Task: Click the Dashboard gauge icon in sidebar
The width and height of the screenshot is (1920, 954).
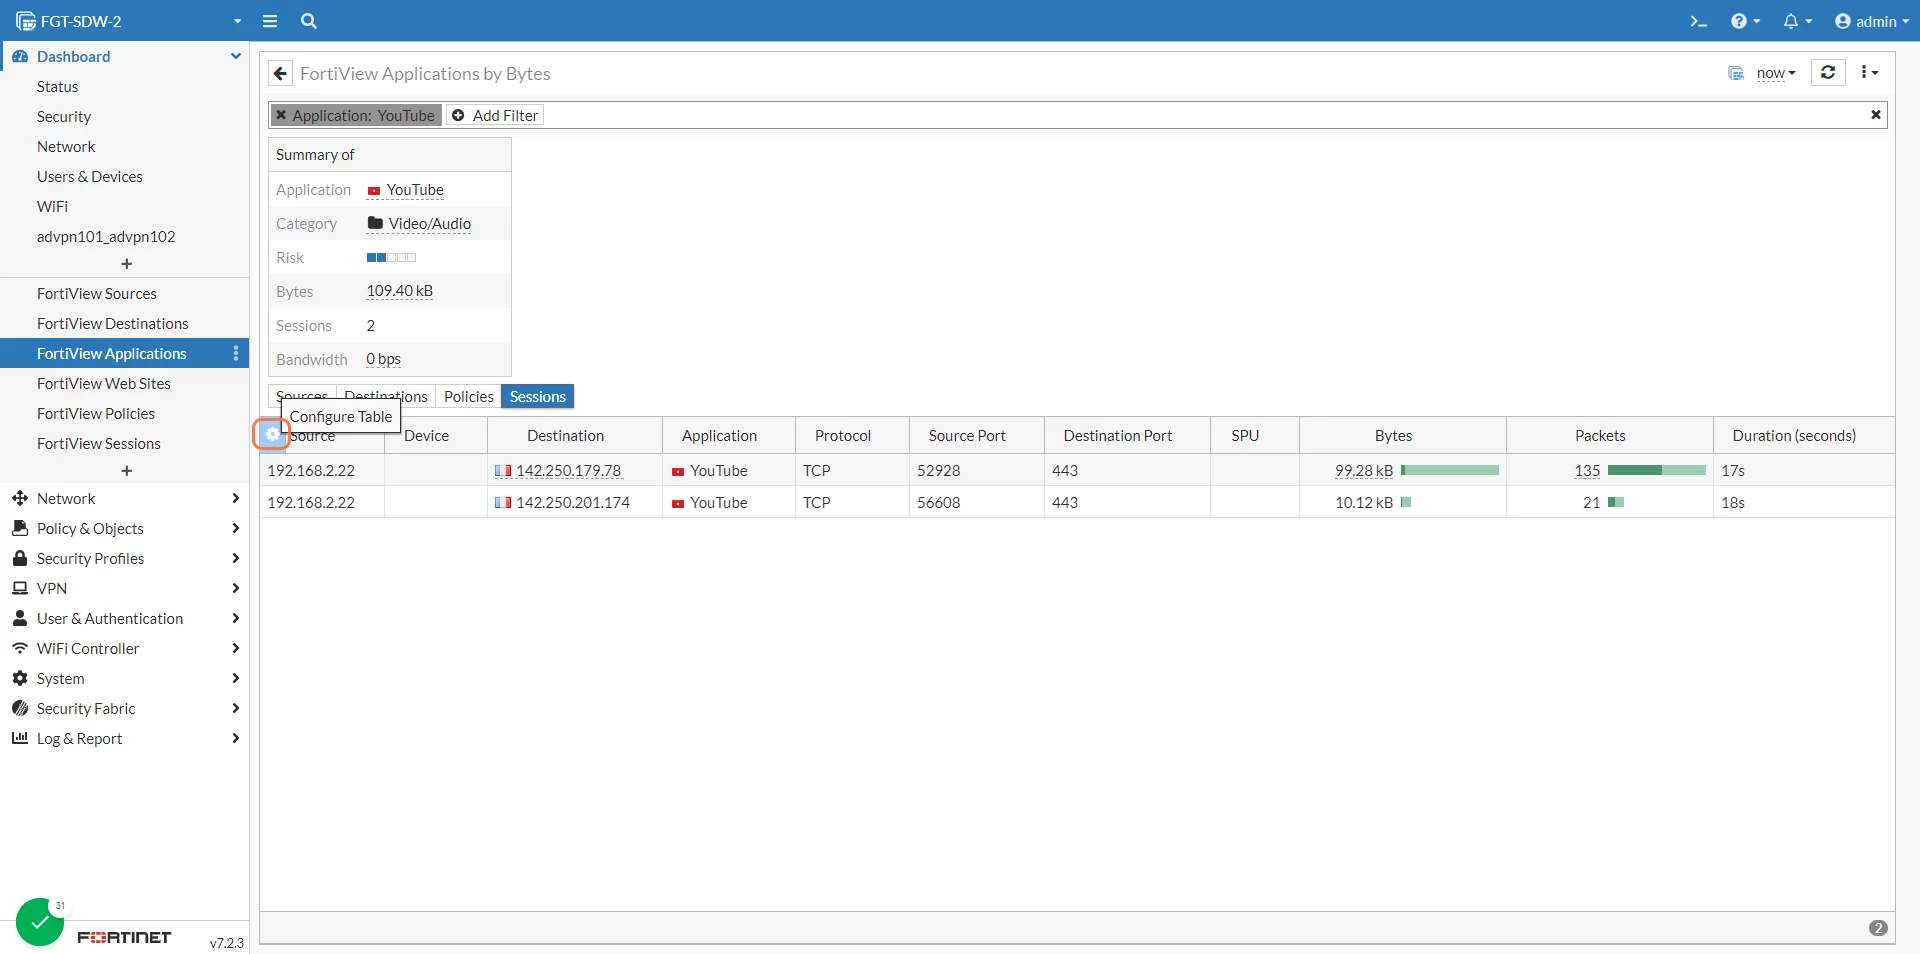Action: click(19, 56)
